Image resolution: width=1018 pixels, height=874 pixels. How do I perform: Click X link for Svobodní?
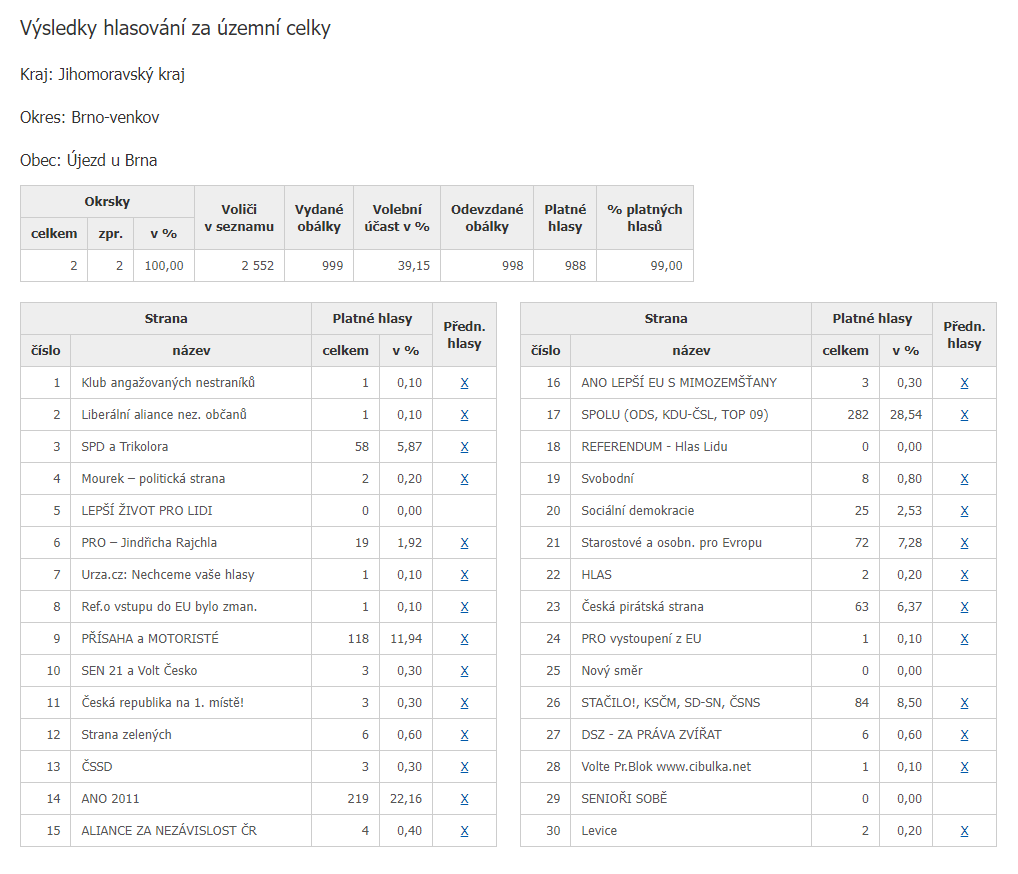point(964,479)
